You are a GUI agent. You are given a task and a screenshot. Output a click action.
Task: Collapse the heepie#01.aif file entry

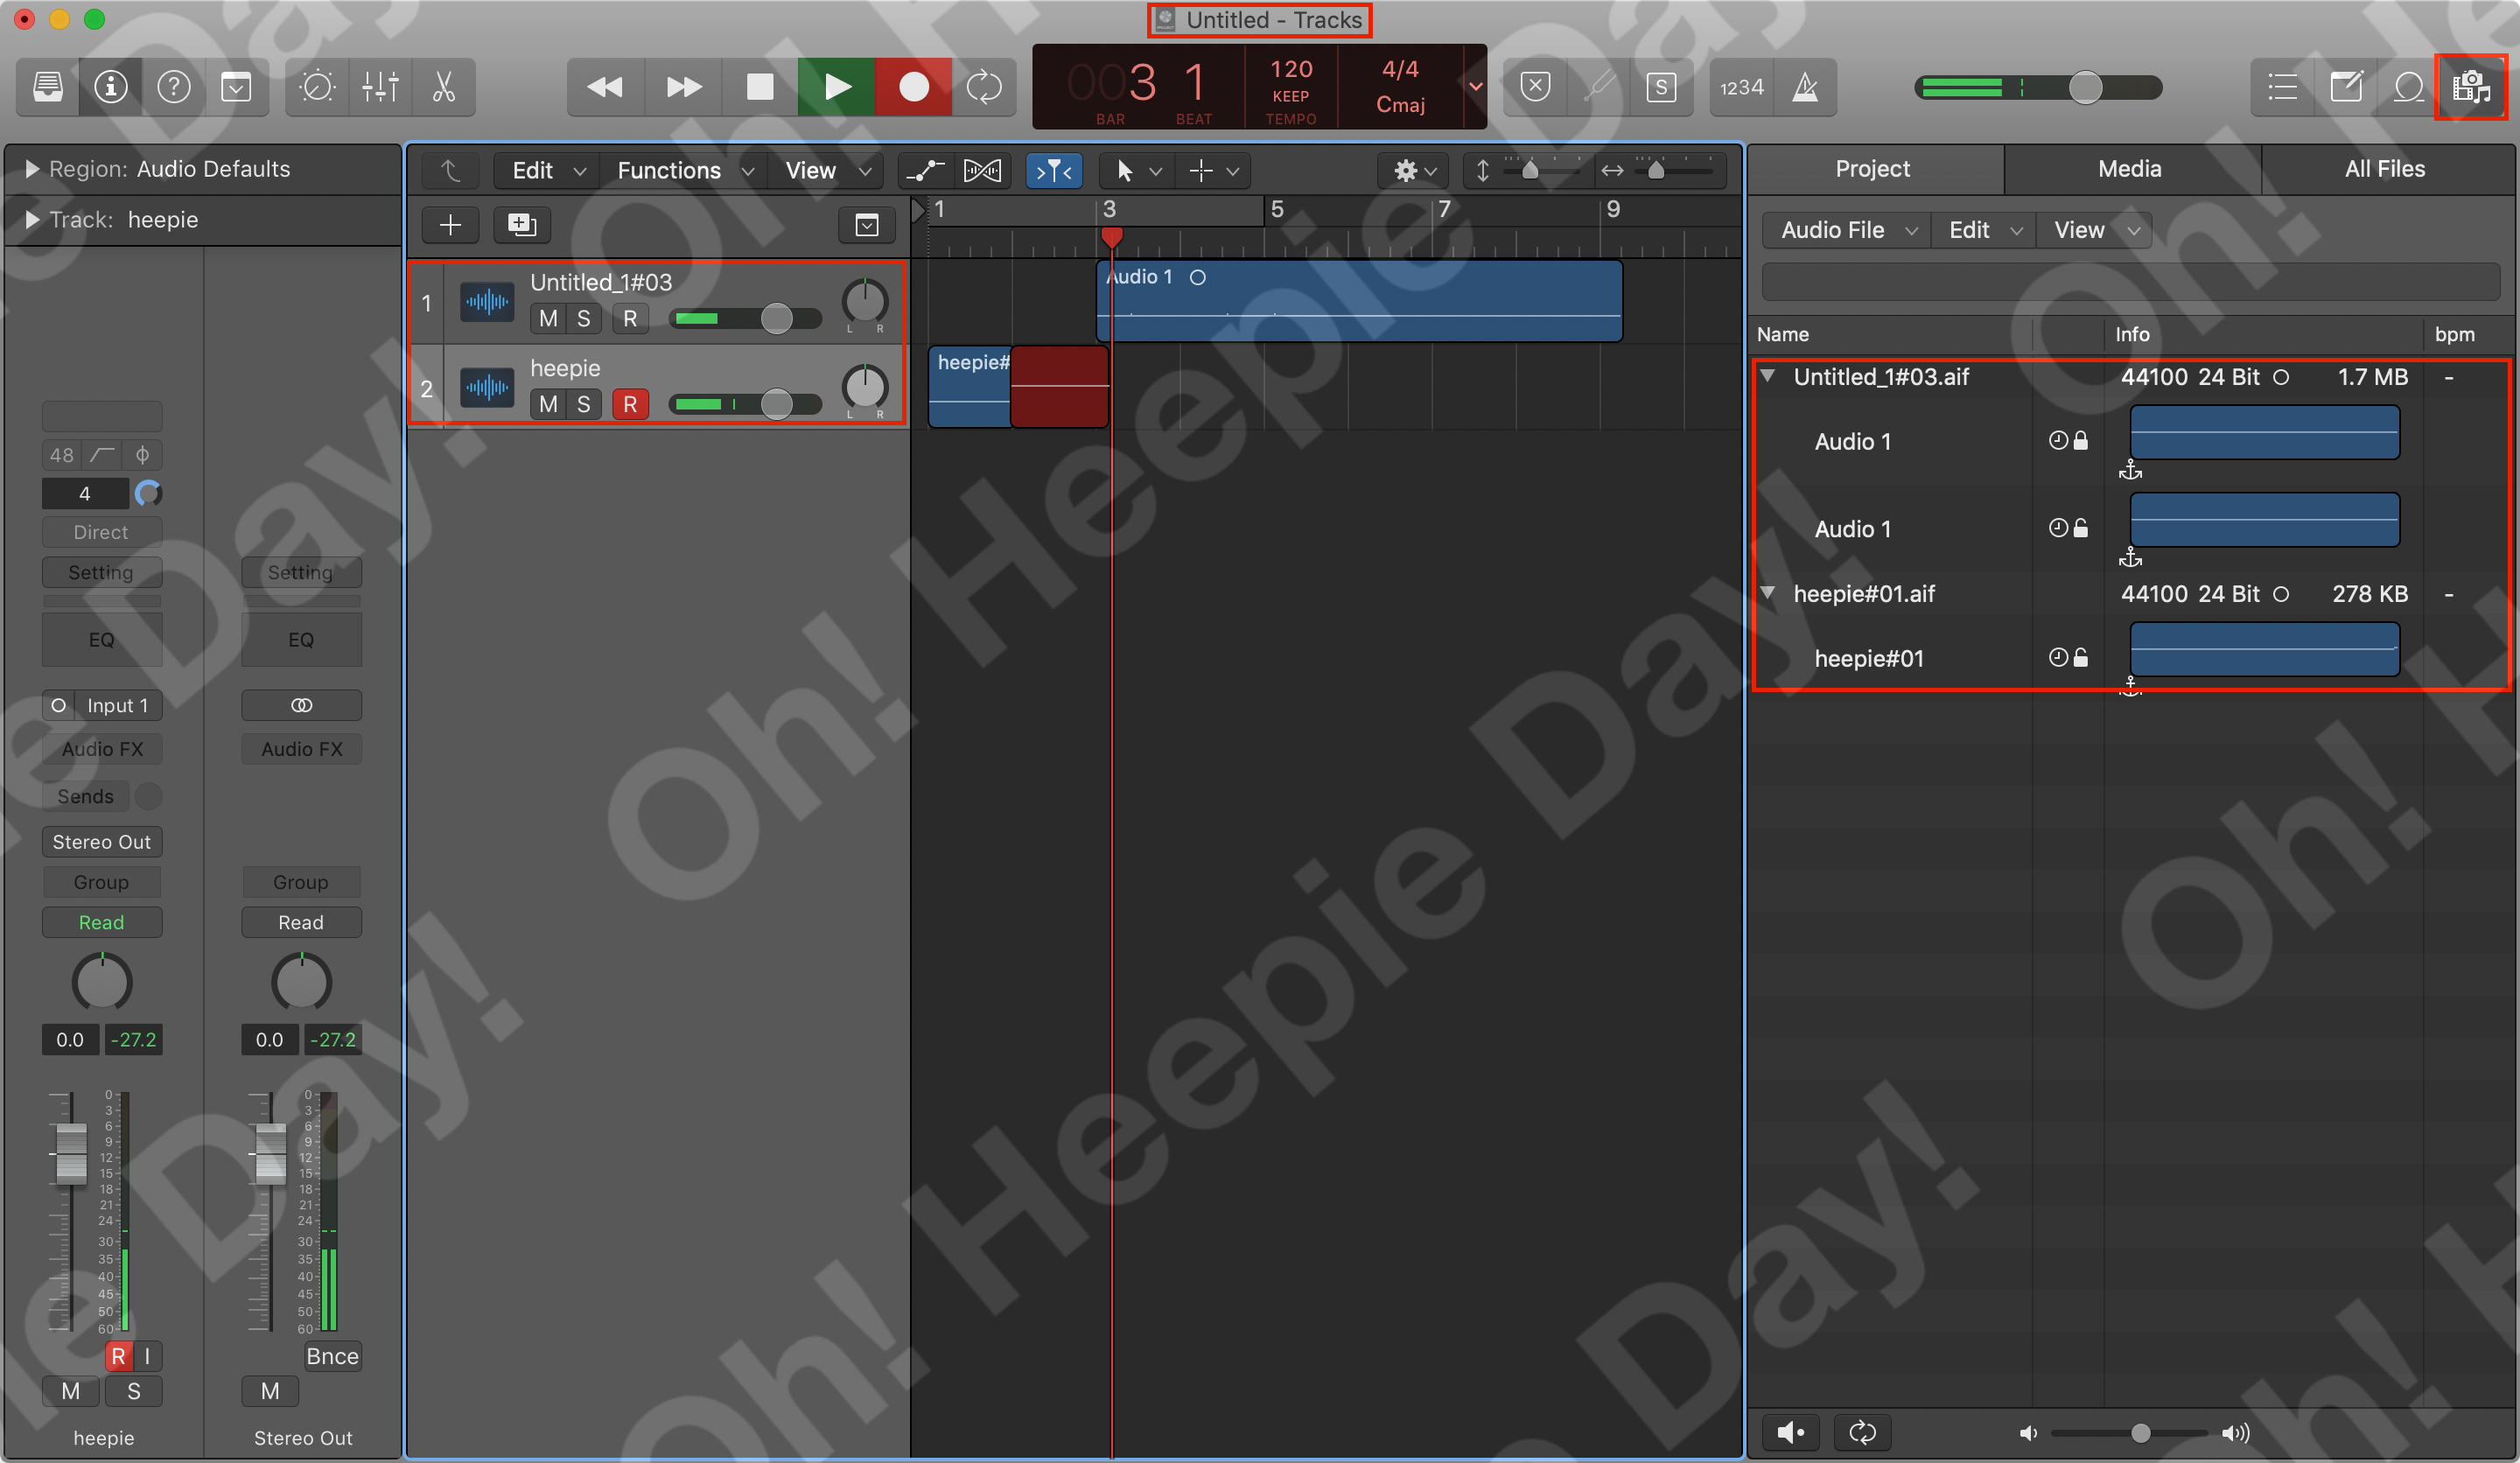pyautogui.click(x=1768, y=594)
